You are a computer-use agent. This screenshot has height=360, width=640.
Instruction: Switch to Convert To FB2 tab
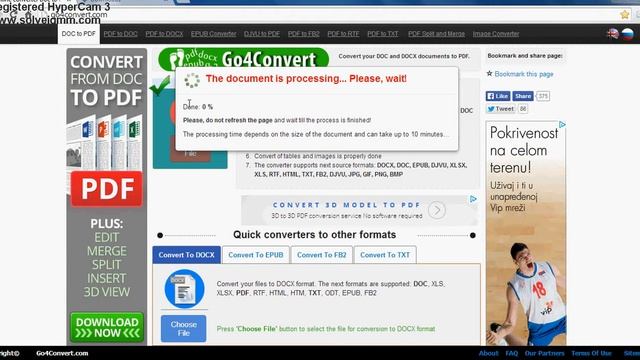(322, 255)
